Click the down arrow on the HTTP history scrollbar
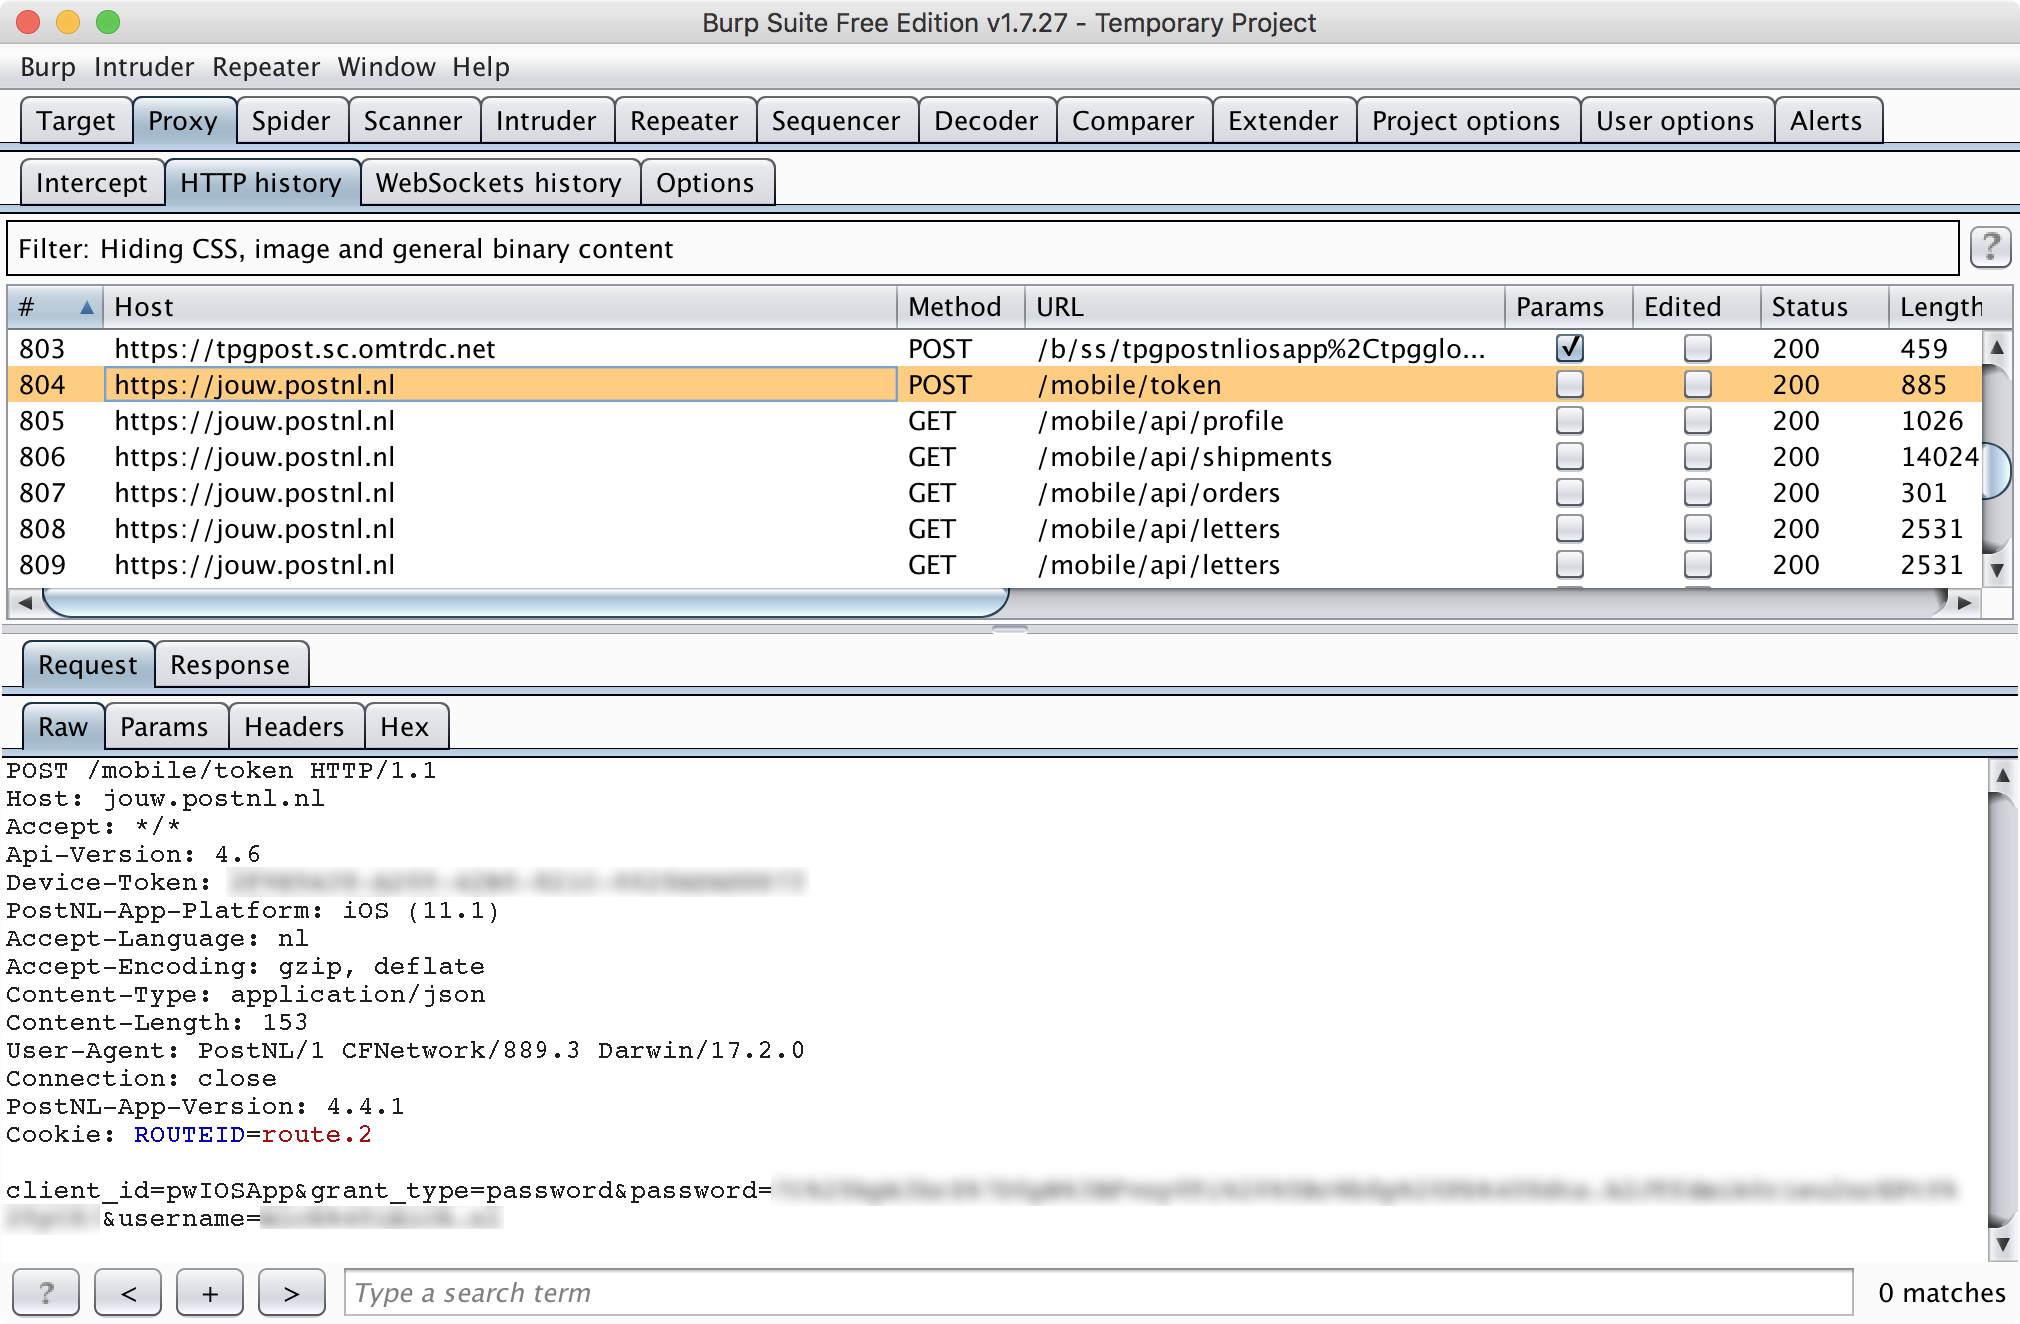The image size is (2020, 1324). pyautogui.click(x=1997, y=565)
